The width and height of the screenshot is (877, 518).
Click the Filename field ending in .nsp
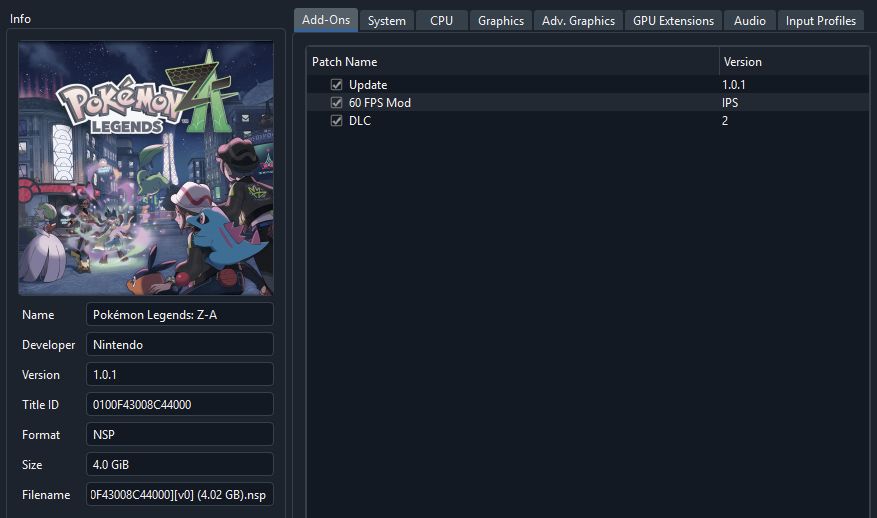pos(180,495)
